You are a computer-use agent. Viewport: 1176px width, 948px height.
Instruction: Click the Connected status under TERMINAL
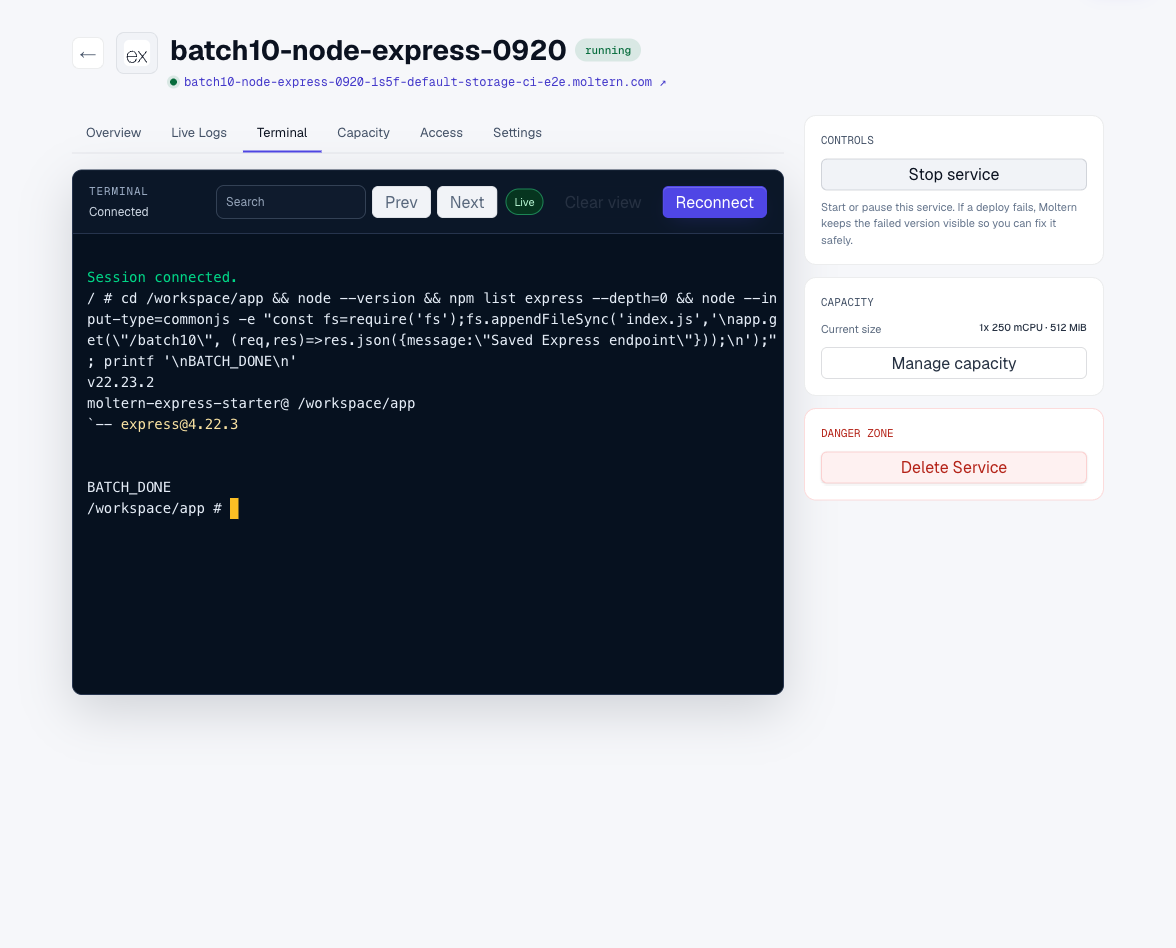point(118,212)
